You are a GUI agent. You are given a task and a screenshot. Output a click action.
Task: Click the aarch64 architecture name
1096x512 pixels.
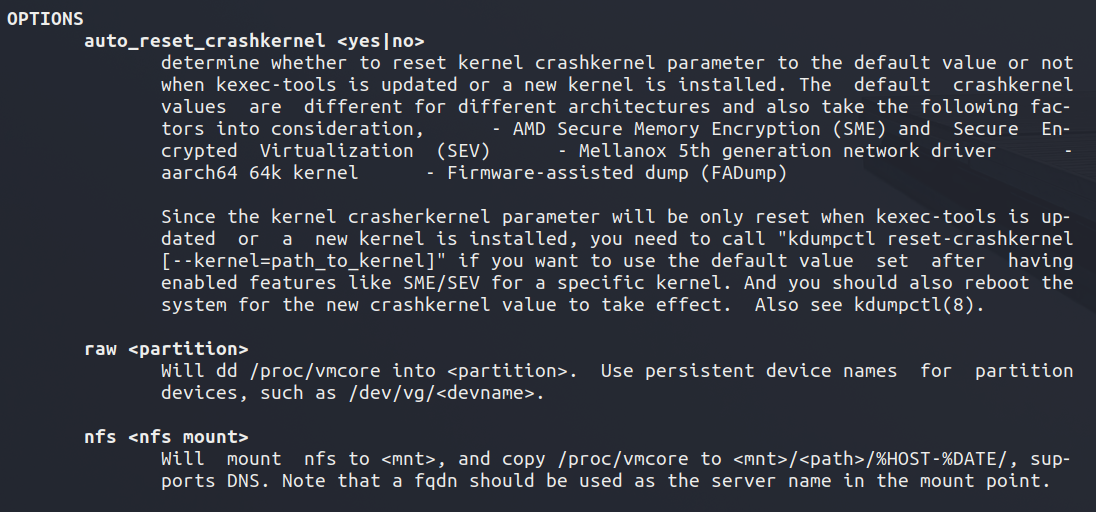coord(199,173)
